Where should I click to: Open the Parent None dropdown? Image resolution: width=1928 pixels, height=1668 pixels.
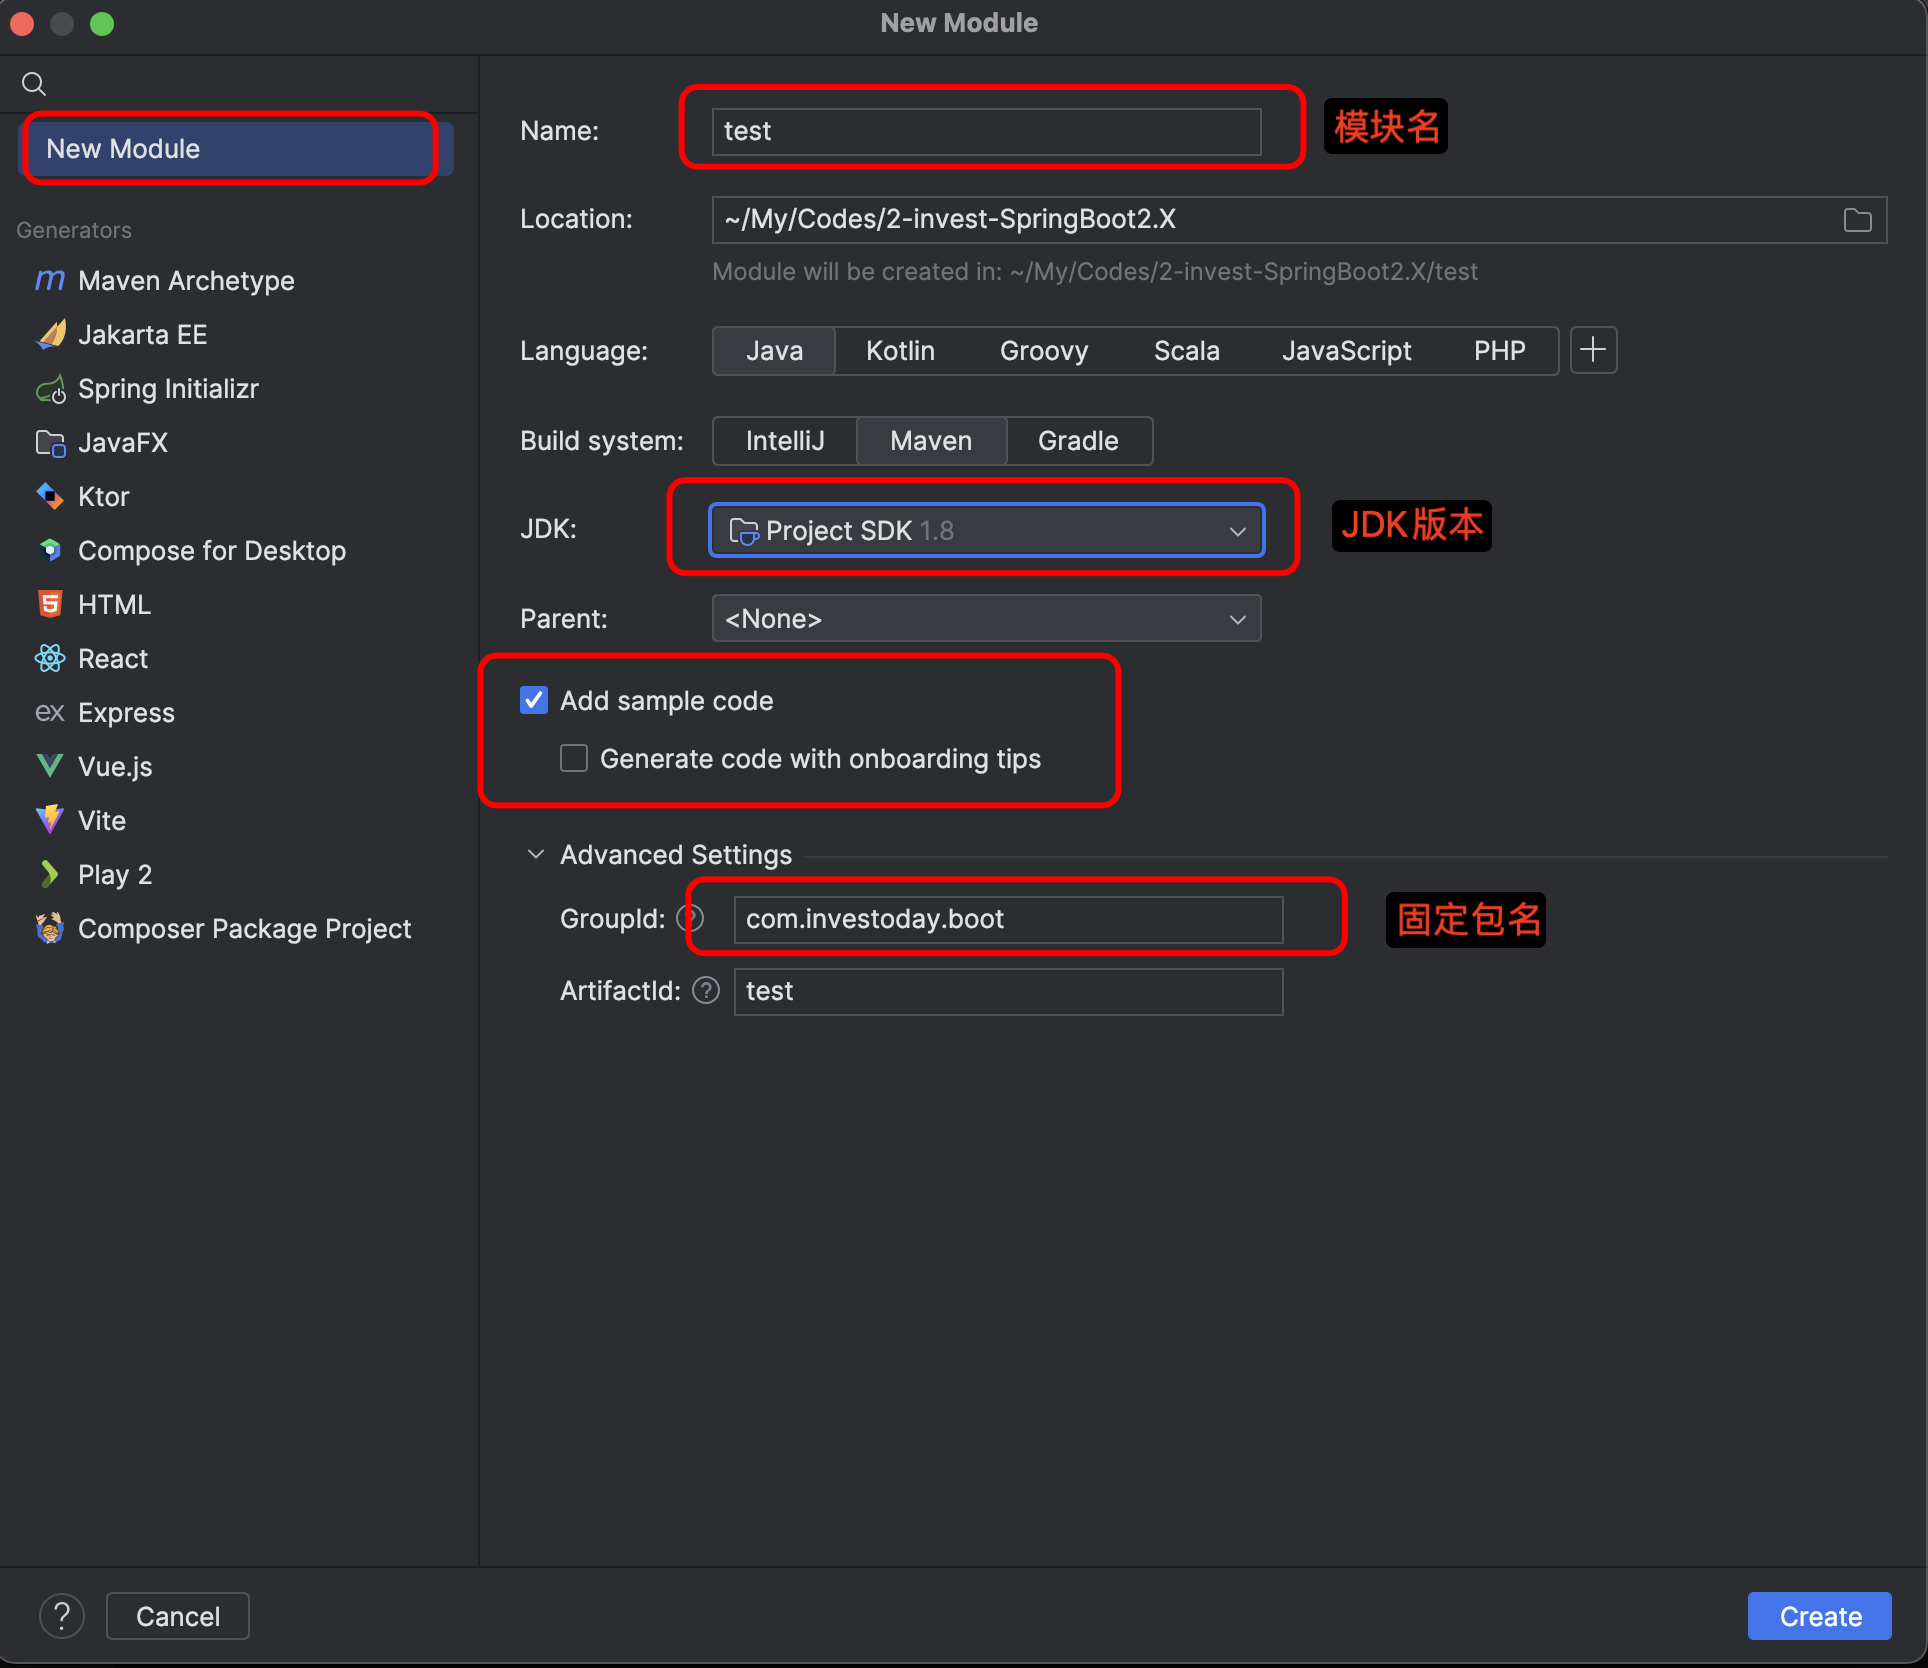tap(986, 619)
